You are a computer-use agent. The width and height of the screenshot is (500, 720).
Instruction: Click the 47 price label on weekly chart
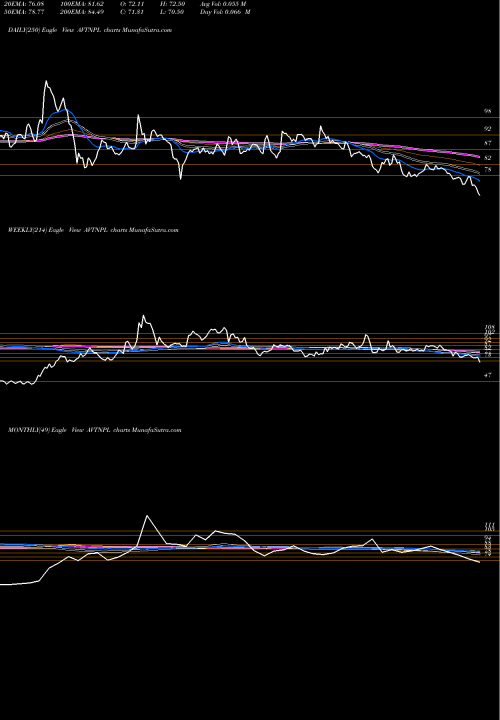pyautogui.click(x=488, y=376)
